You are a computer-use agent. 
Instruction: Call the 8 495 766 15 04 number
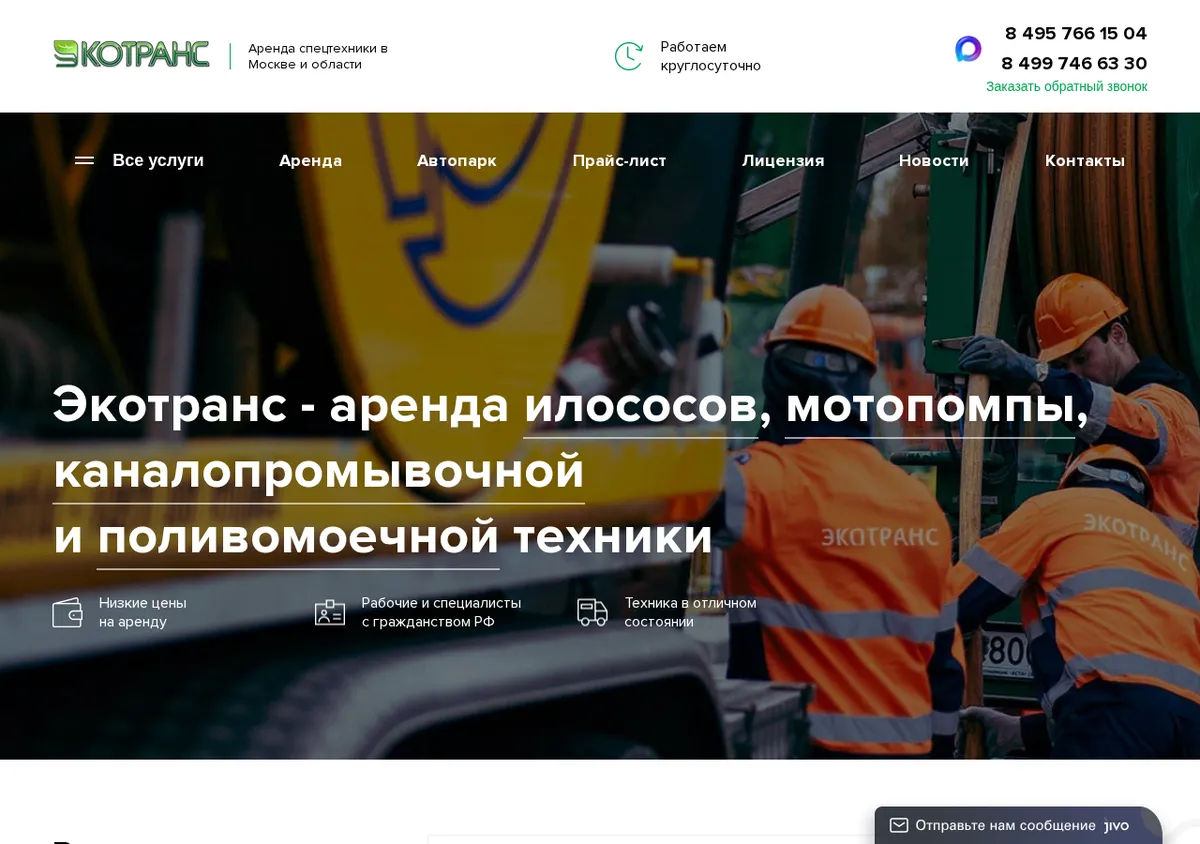tap(1076, 33)
